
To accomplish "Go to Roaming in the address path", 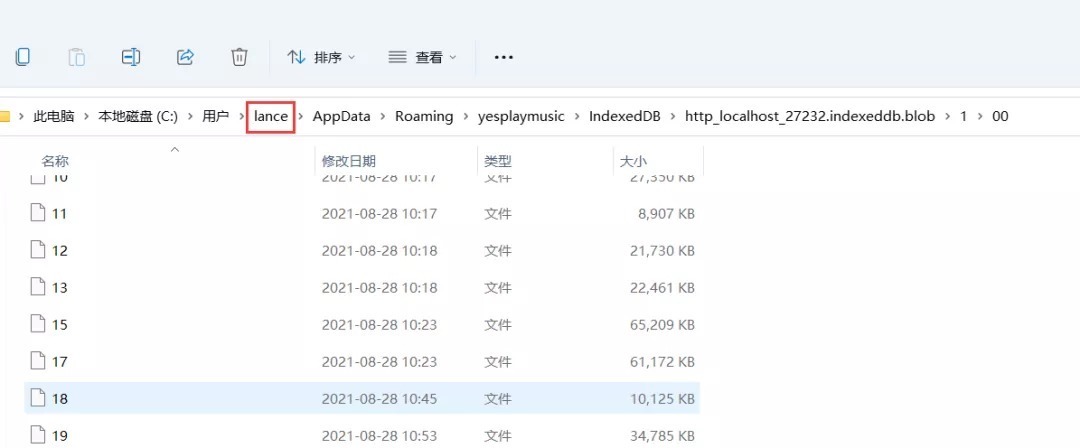I will tap(424, 117).
